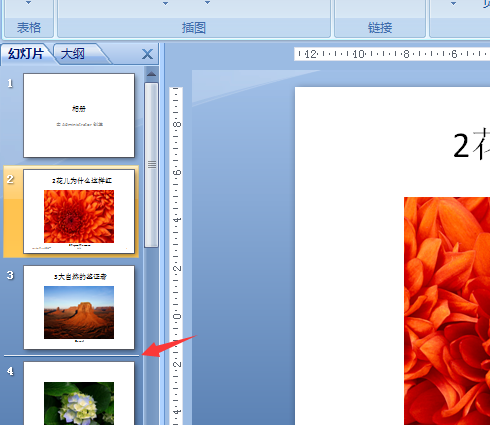Close the slides pane with X
490x425 pixels.
[x=147, y=54]
